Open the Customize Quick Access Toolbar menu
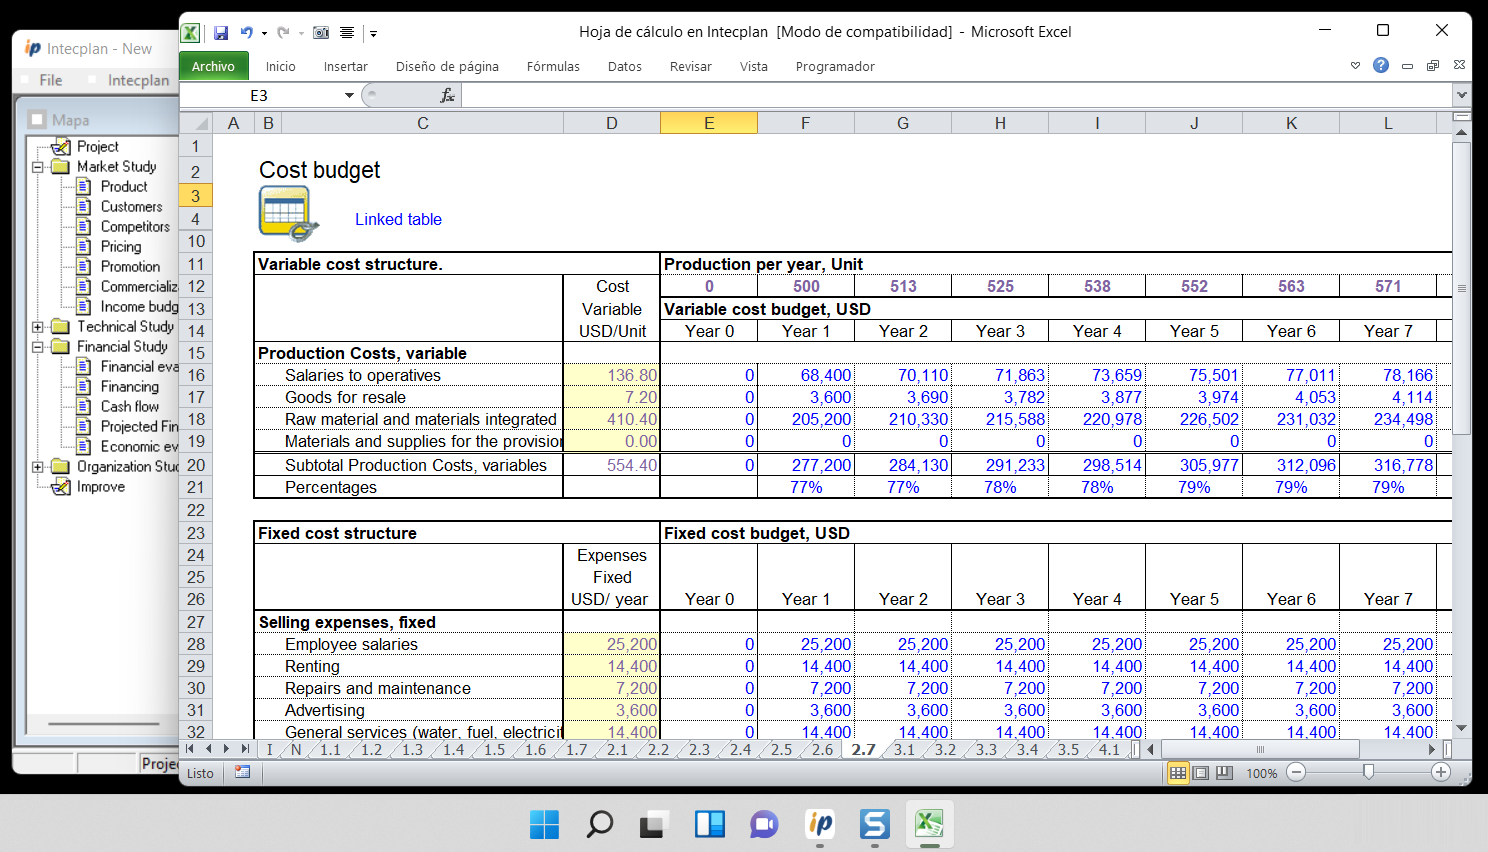 pyautogui.click(x=373, y=33)
